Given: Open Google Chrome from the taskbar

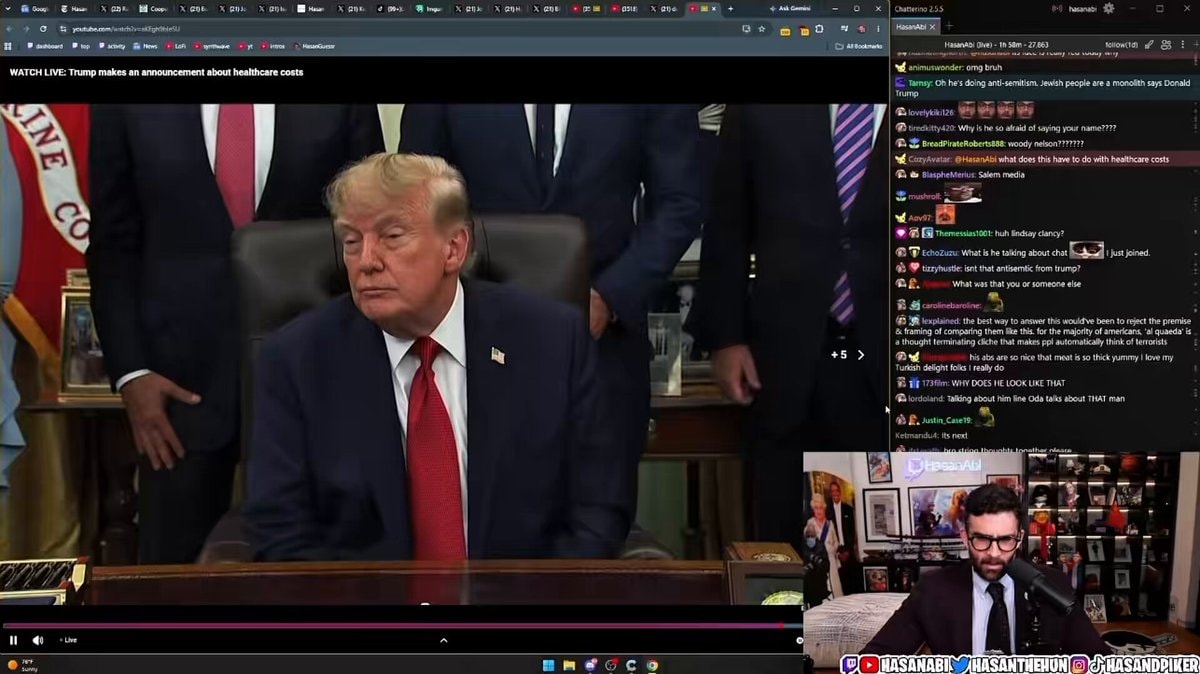Looking at the screenshot, I should point(652,664).
